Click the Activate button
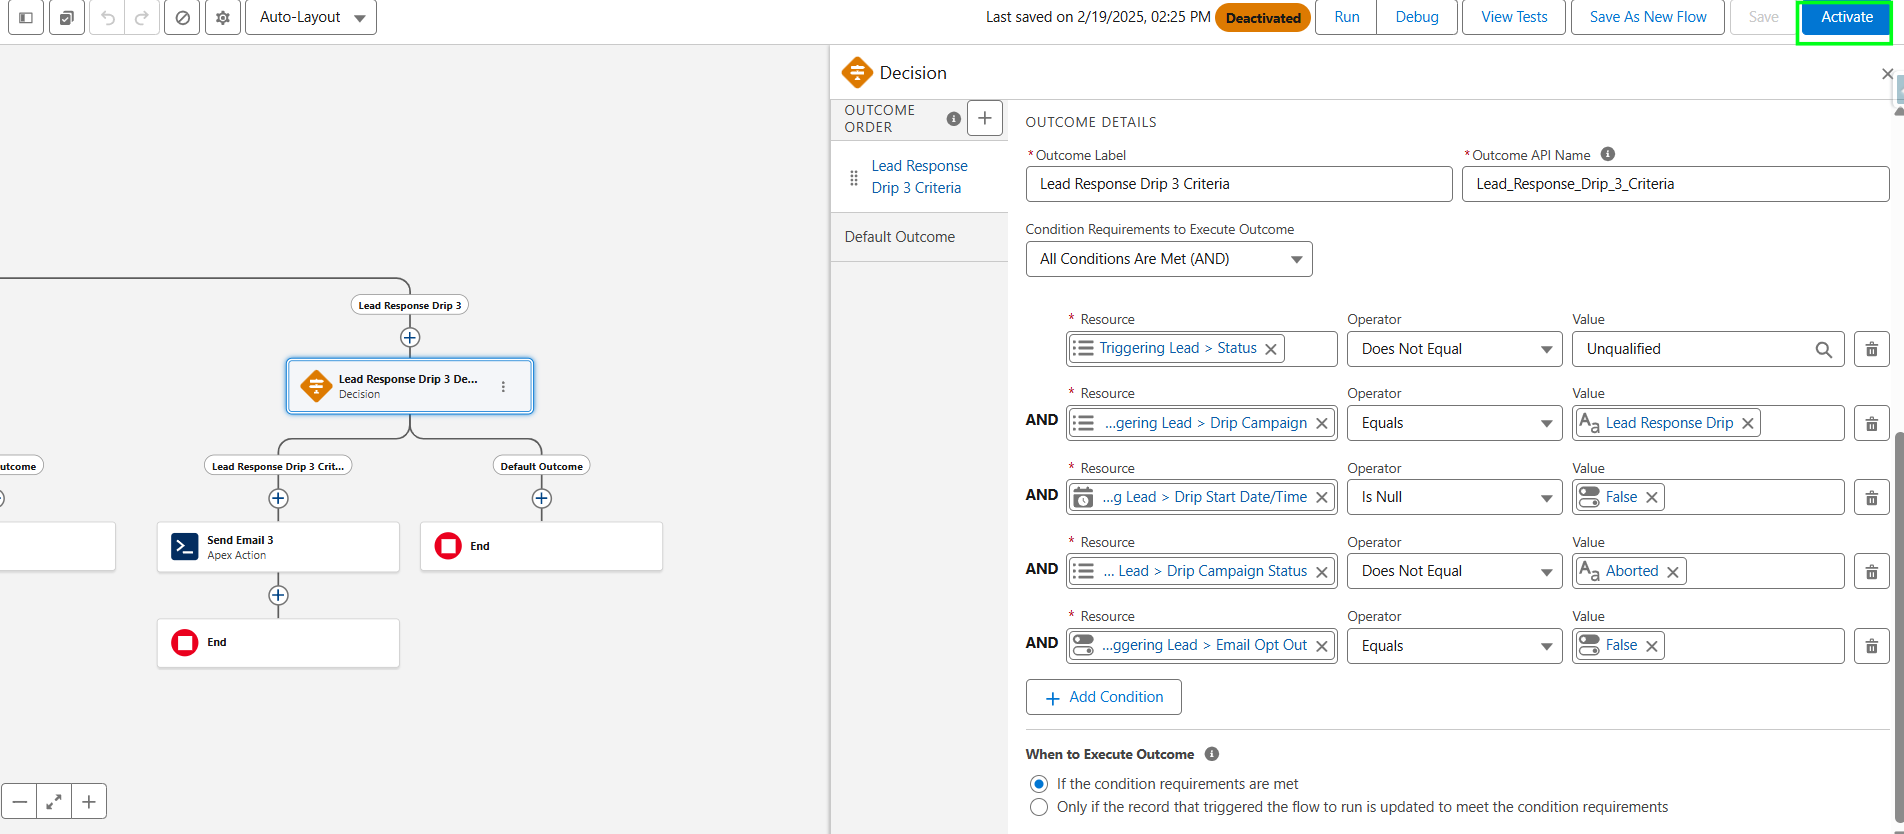This screenshot has height=834, width=1904. (1846, 17)
